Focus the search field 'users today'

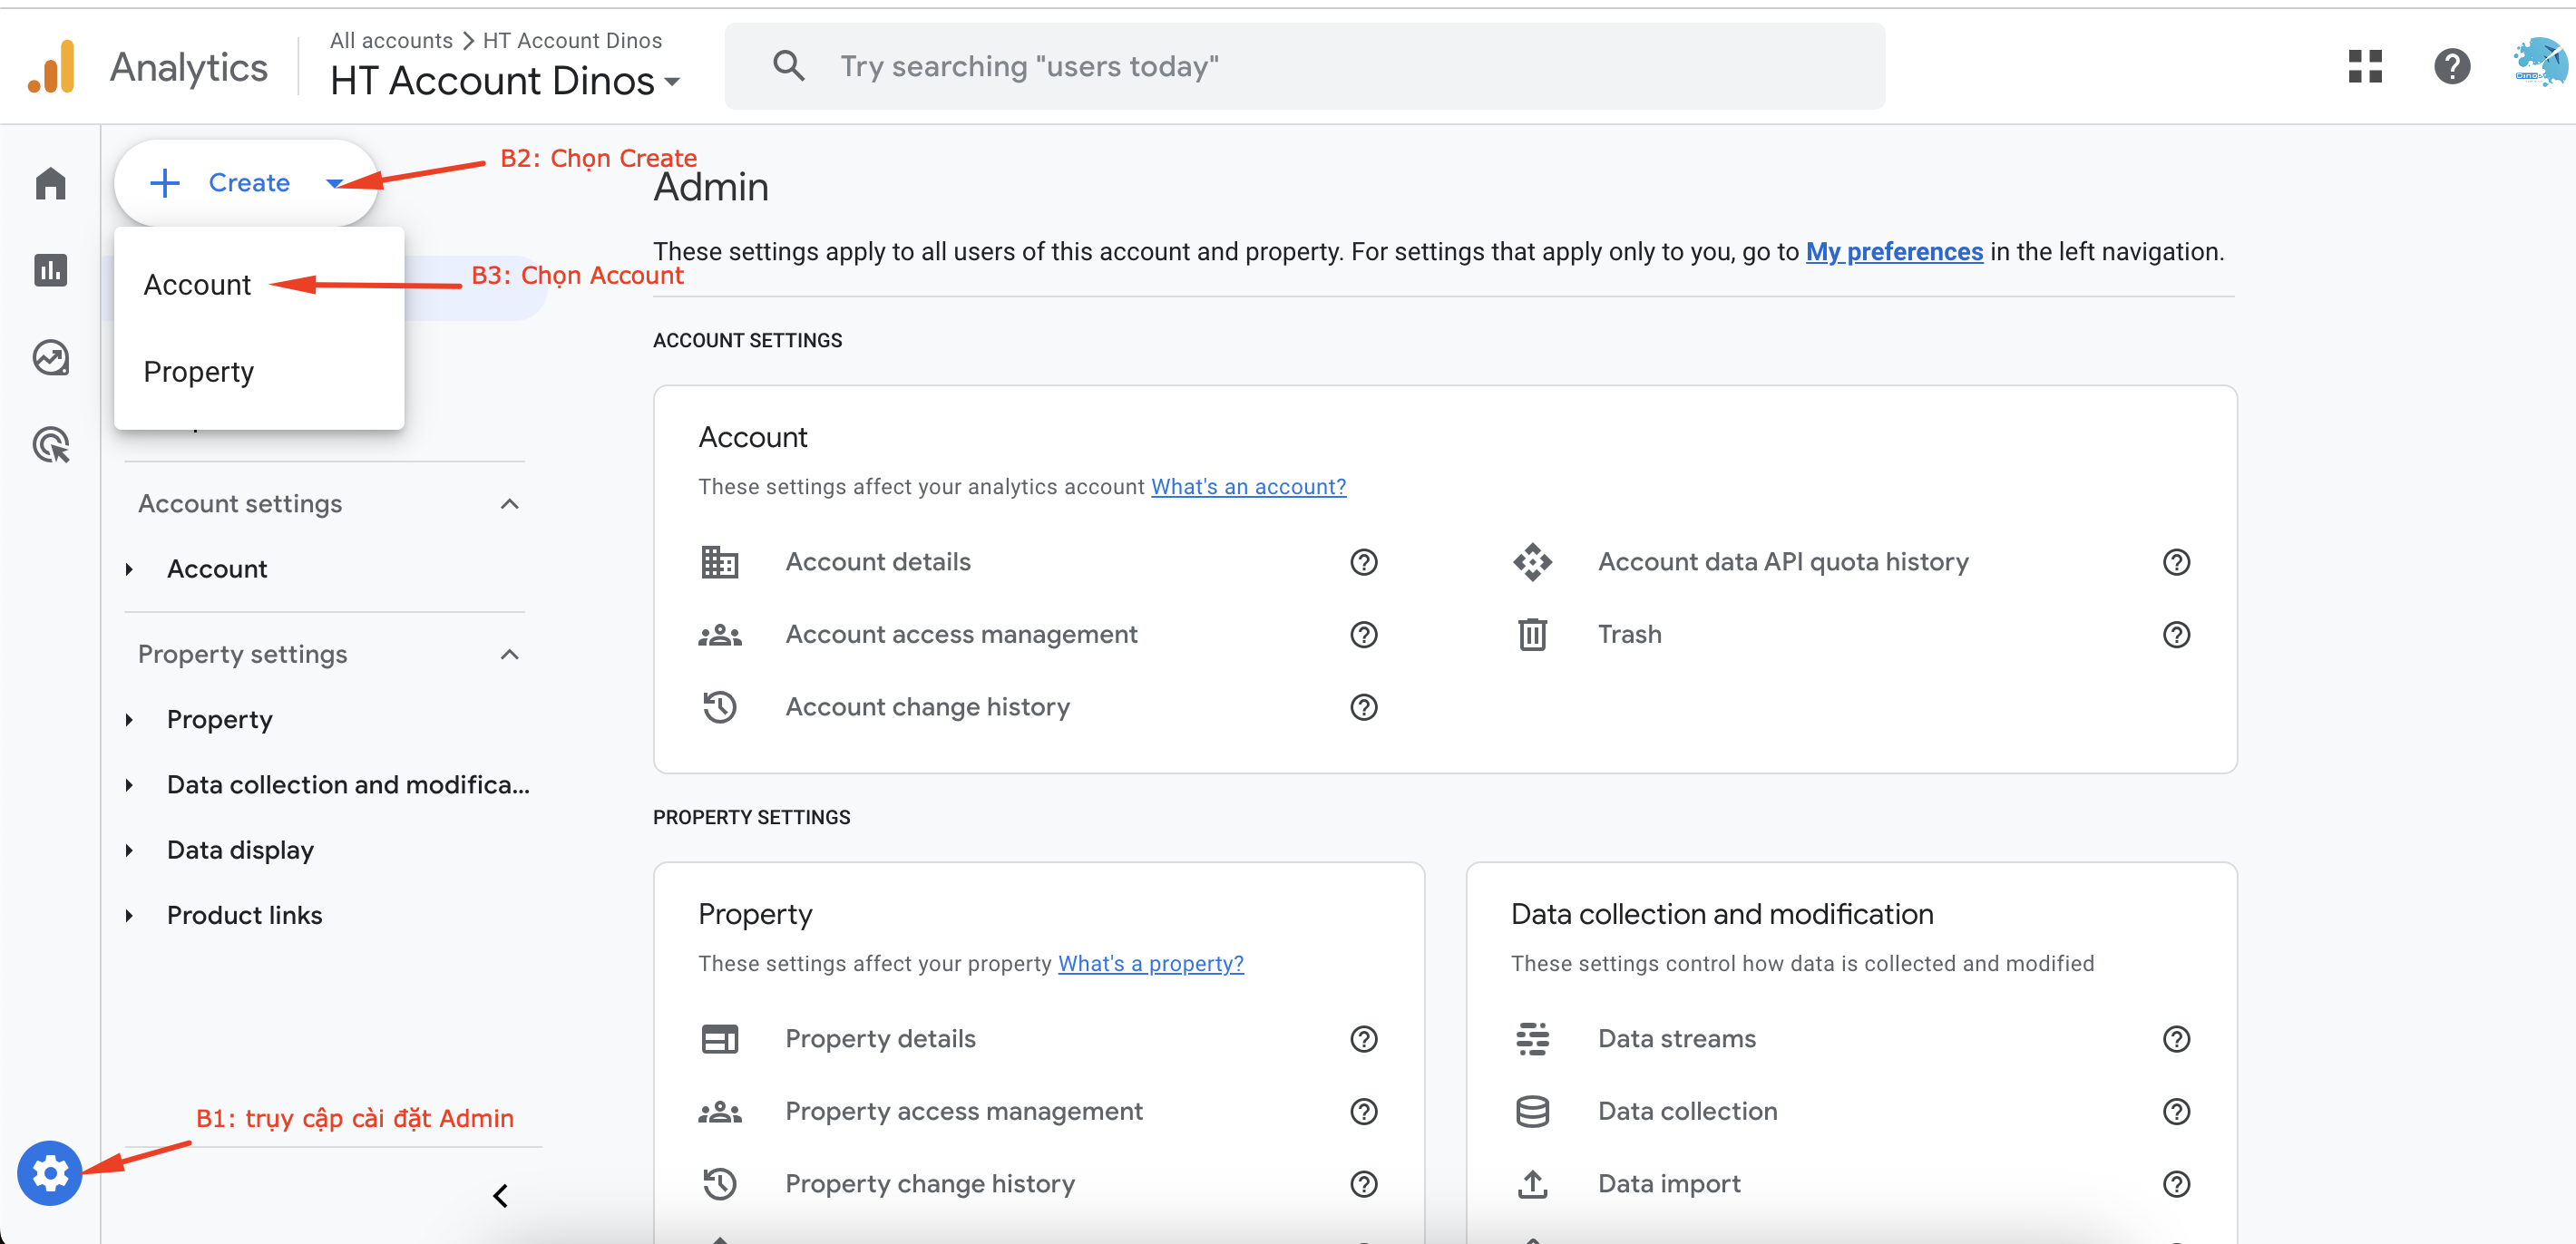(1305, 66)
